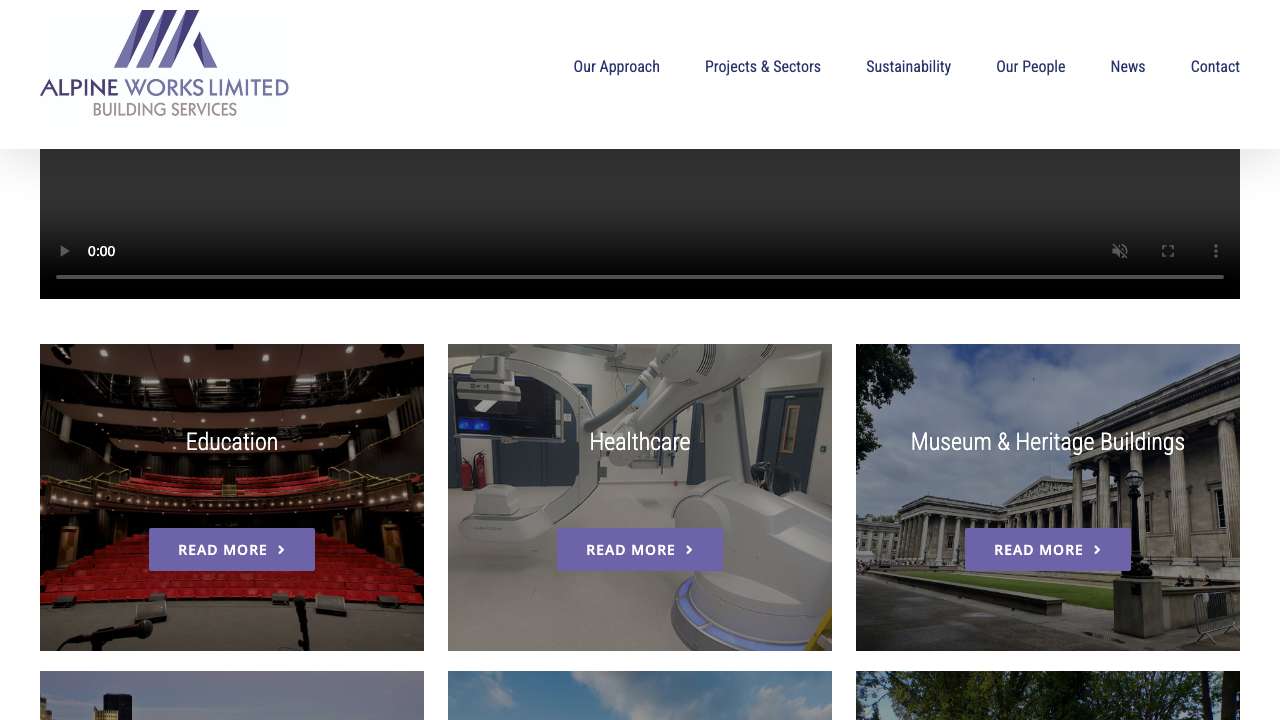
Task: Open the Contact page
Action: click(x=1214, y=67)
